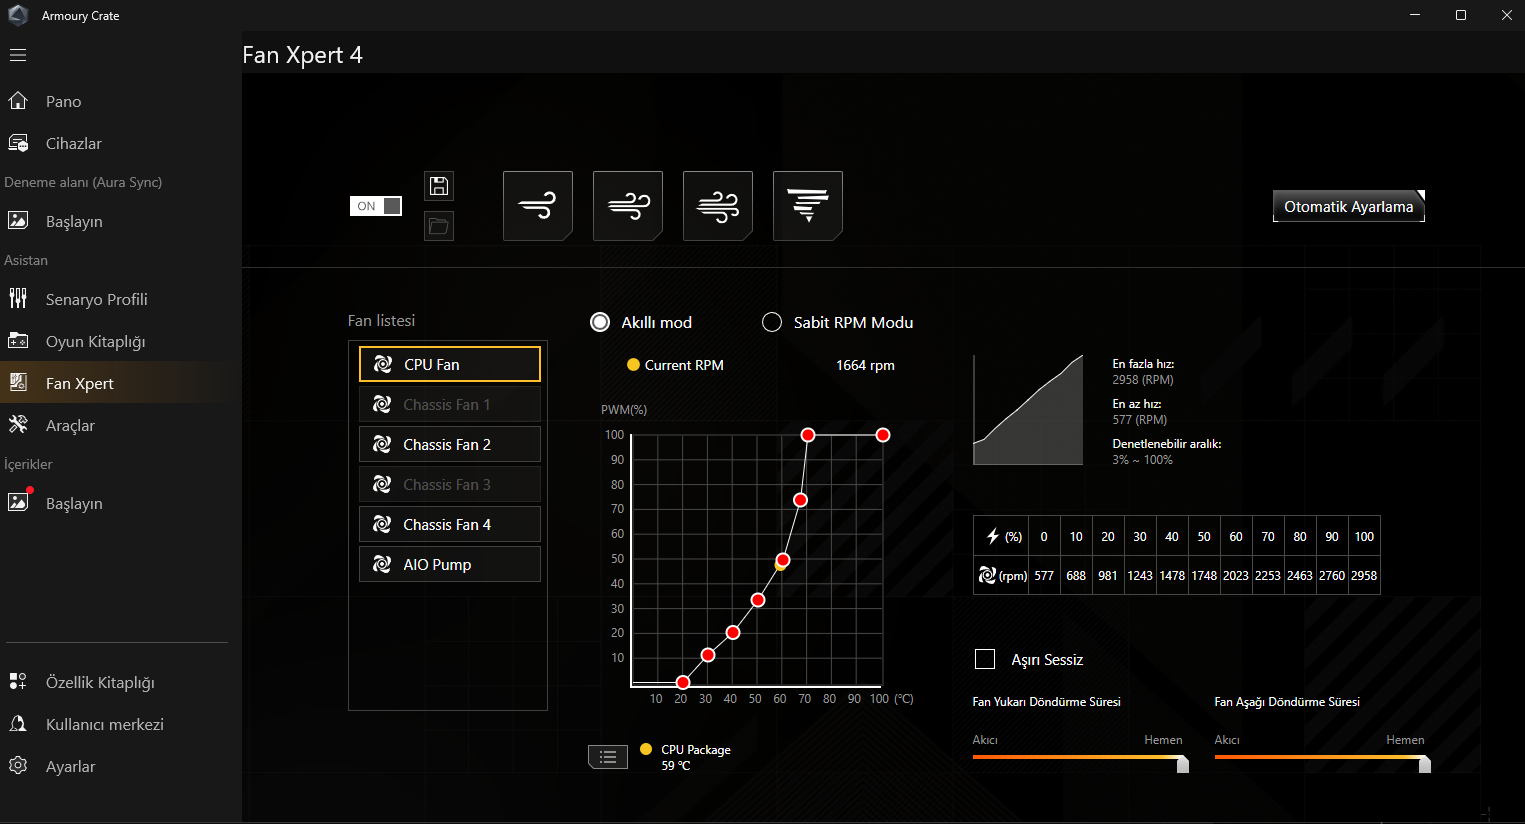
Task: Maximize the Armoury Crate window
Action: [x=1461, y=15]
